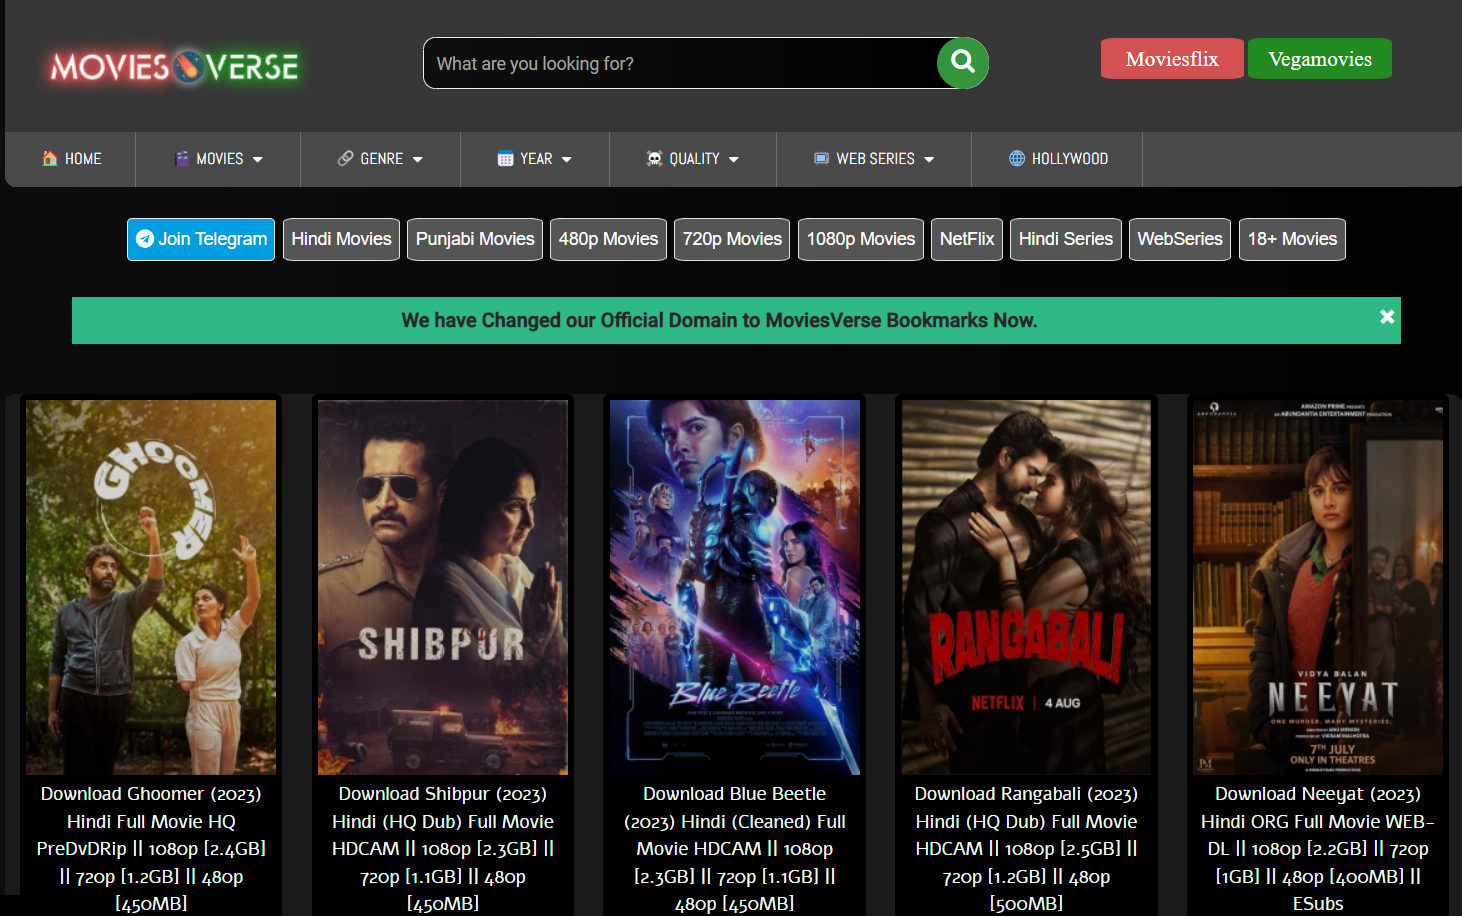The height and width of the screenshot is (916, 1462).
Task: Click the house icon beside HOME
Action: point(50,158)
